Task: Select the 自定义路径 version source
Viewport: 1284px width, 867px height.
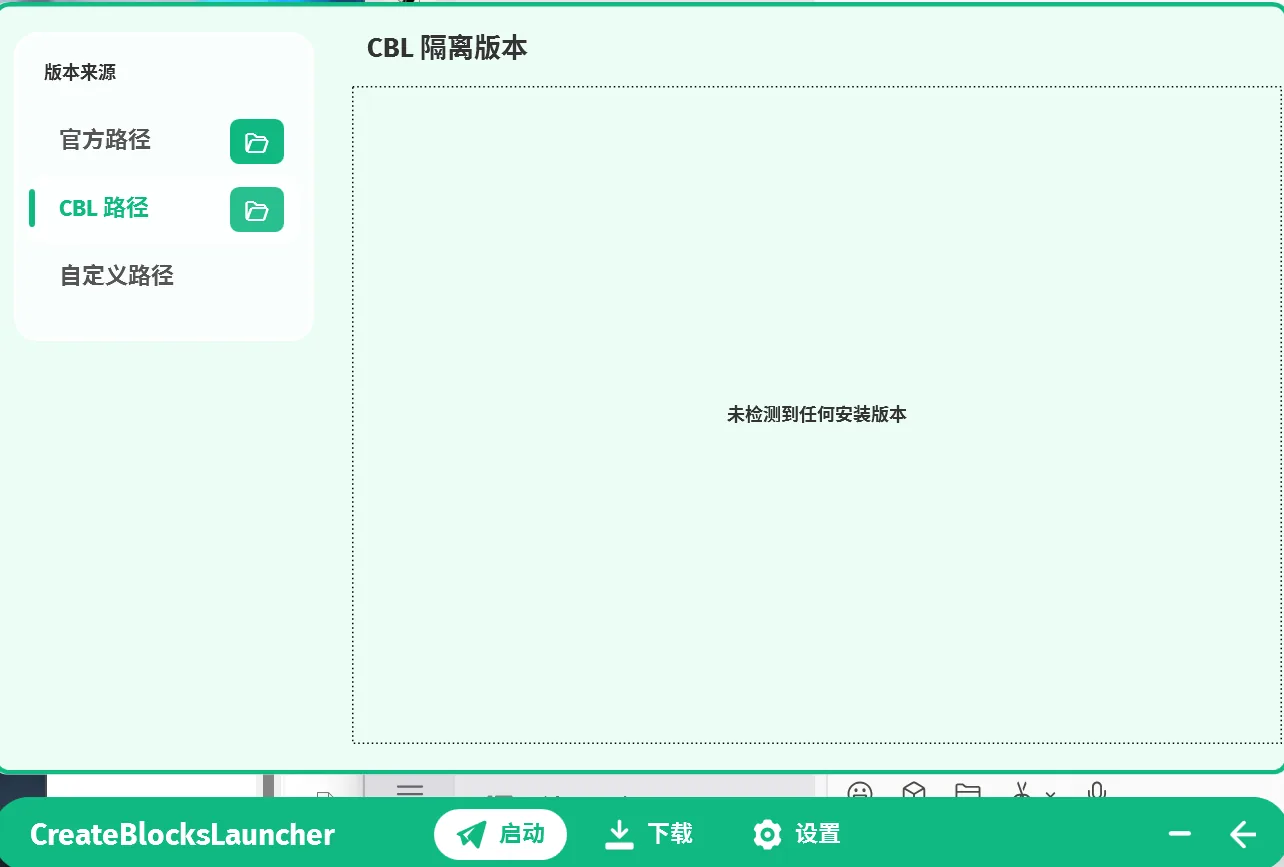Action: tap(117, 276)
